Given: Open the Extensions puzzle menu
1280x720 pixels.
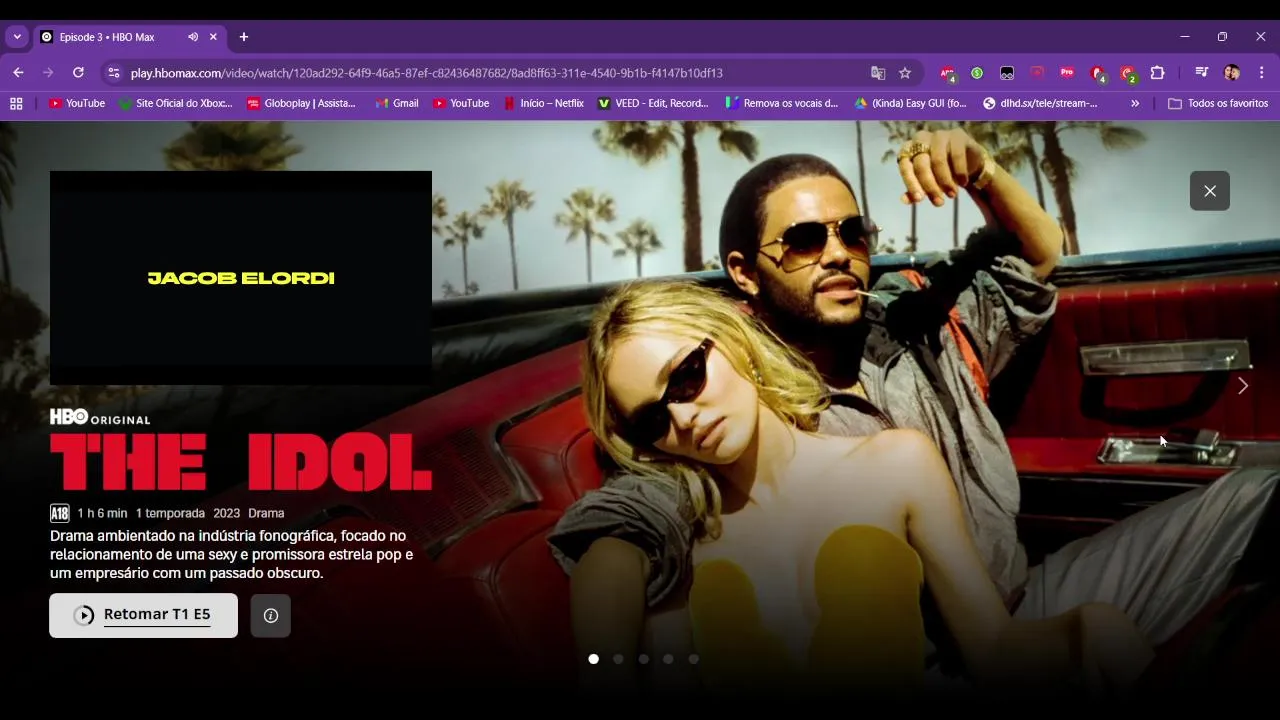Looking at the screenshot, I should (x=1158, y=73).
